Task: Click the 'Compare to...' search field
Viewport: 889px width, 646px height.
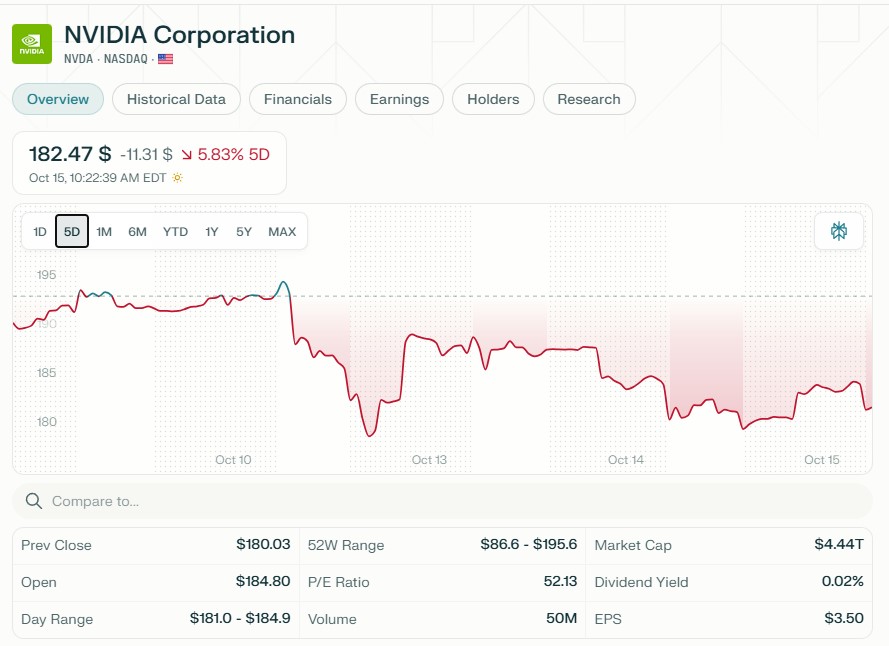Action: pos(450,501)
